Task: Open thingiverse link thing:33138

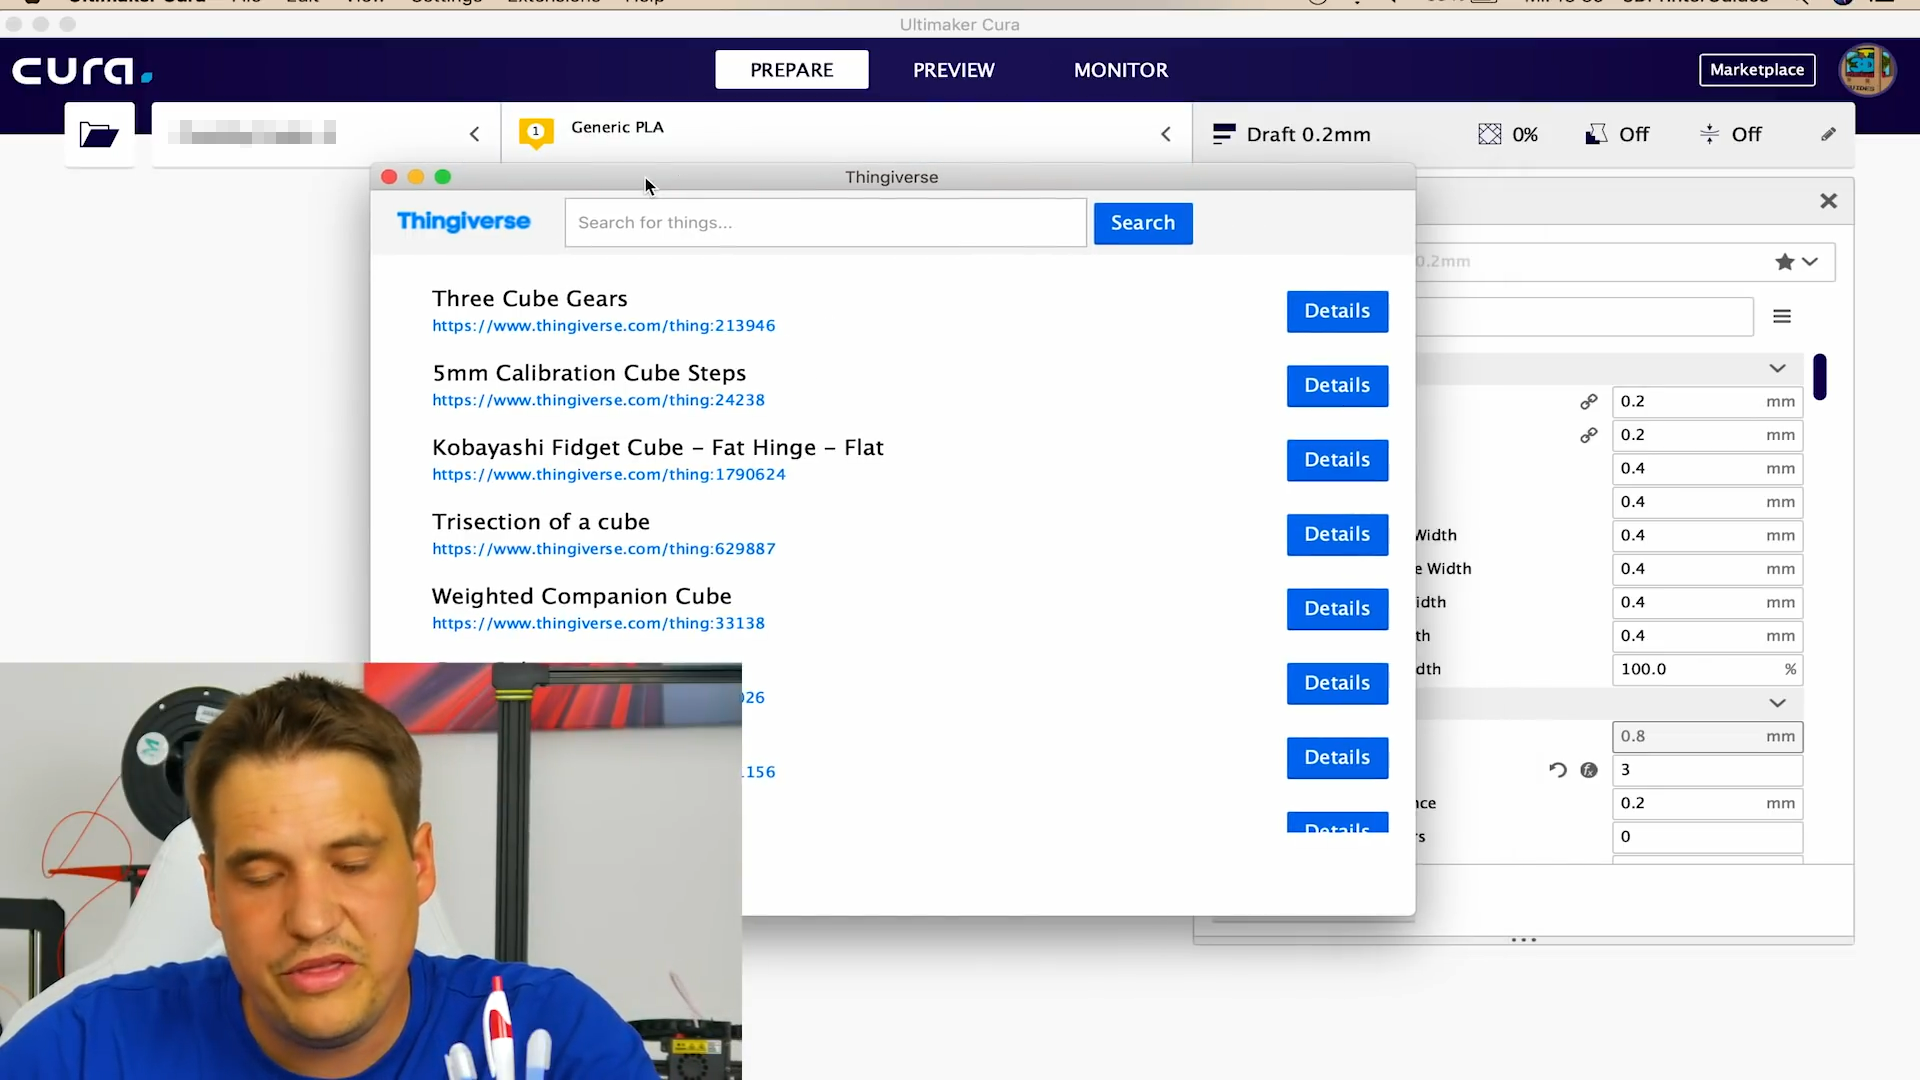Action: (x=598, y=624)
